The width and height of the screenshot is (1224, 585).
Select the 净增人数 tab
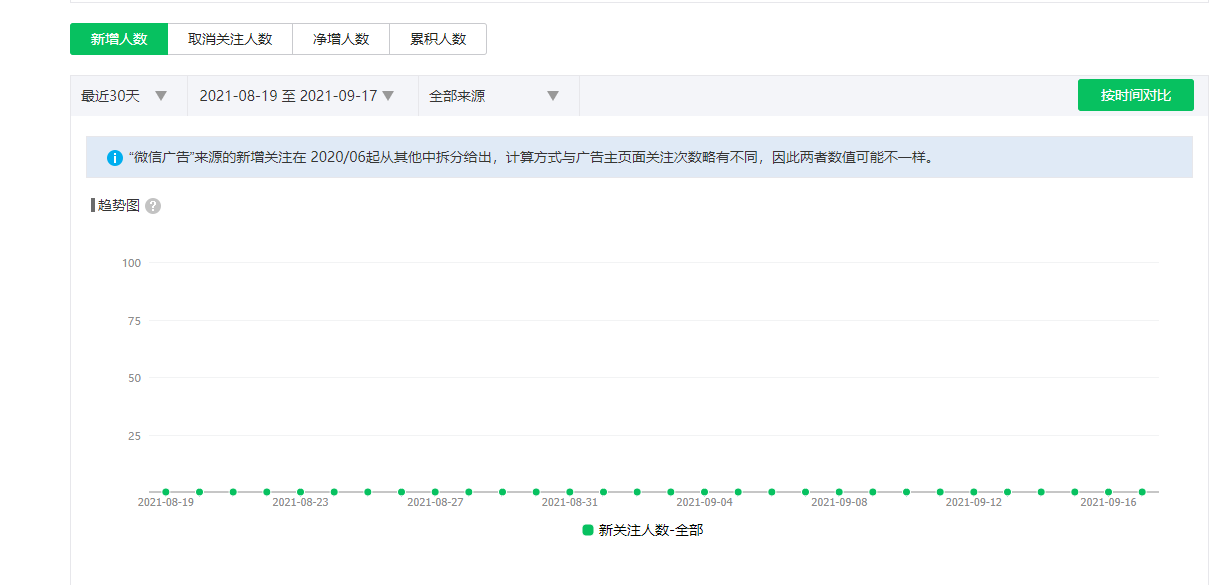[x=341, y=39]
